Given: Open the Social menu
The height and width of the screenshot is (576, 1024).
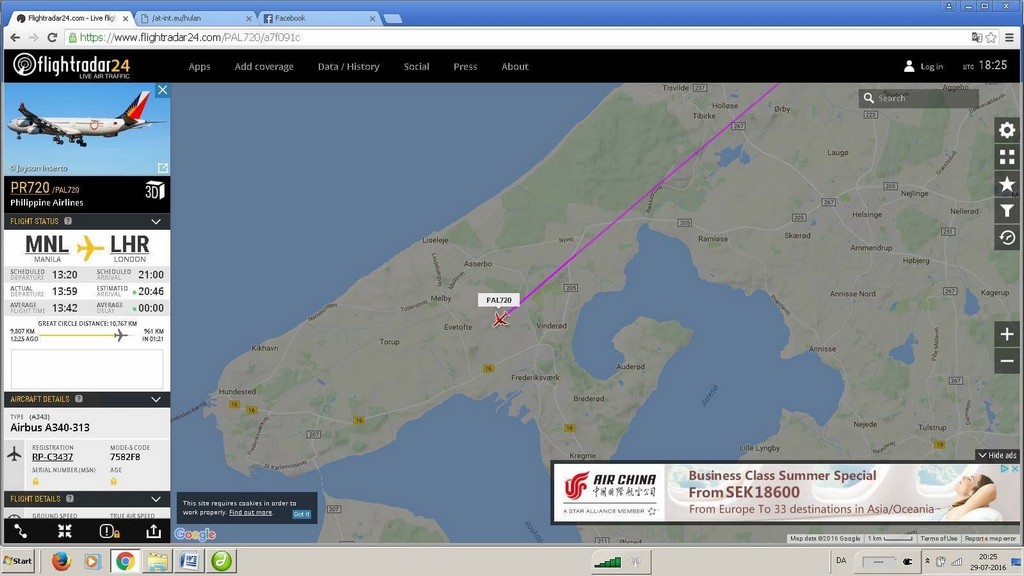Looking at the screenshot, I should pos(416,67).
